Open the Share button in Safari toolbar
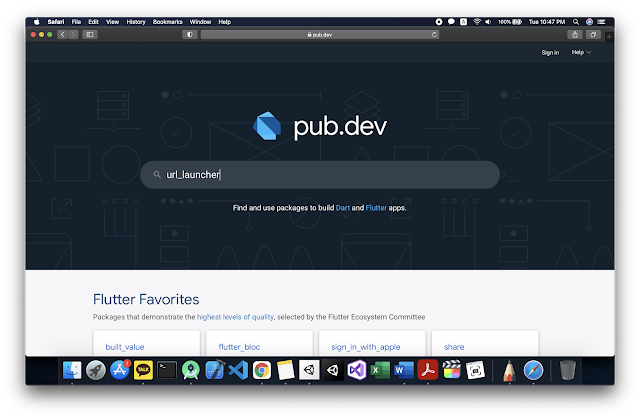Screen dimensions: 640x419 click(x=575, y=35)
